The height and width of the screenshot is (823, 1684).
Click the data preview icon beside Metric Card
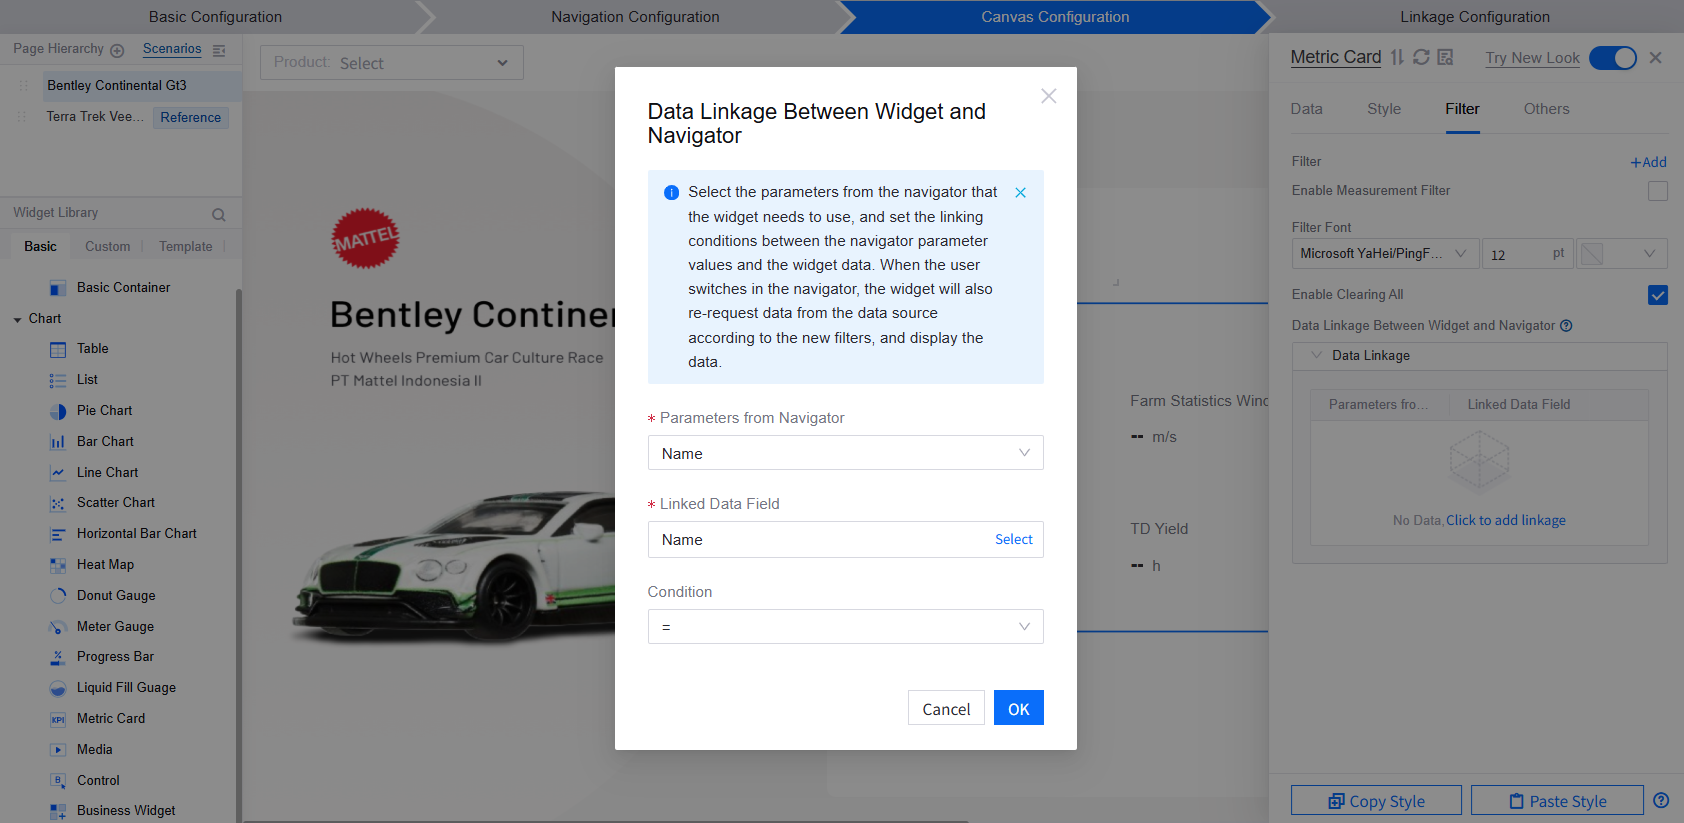(x=1445, y=57)
